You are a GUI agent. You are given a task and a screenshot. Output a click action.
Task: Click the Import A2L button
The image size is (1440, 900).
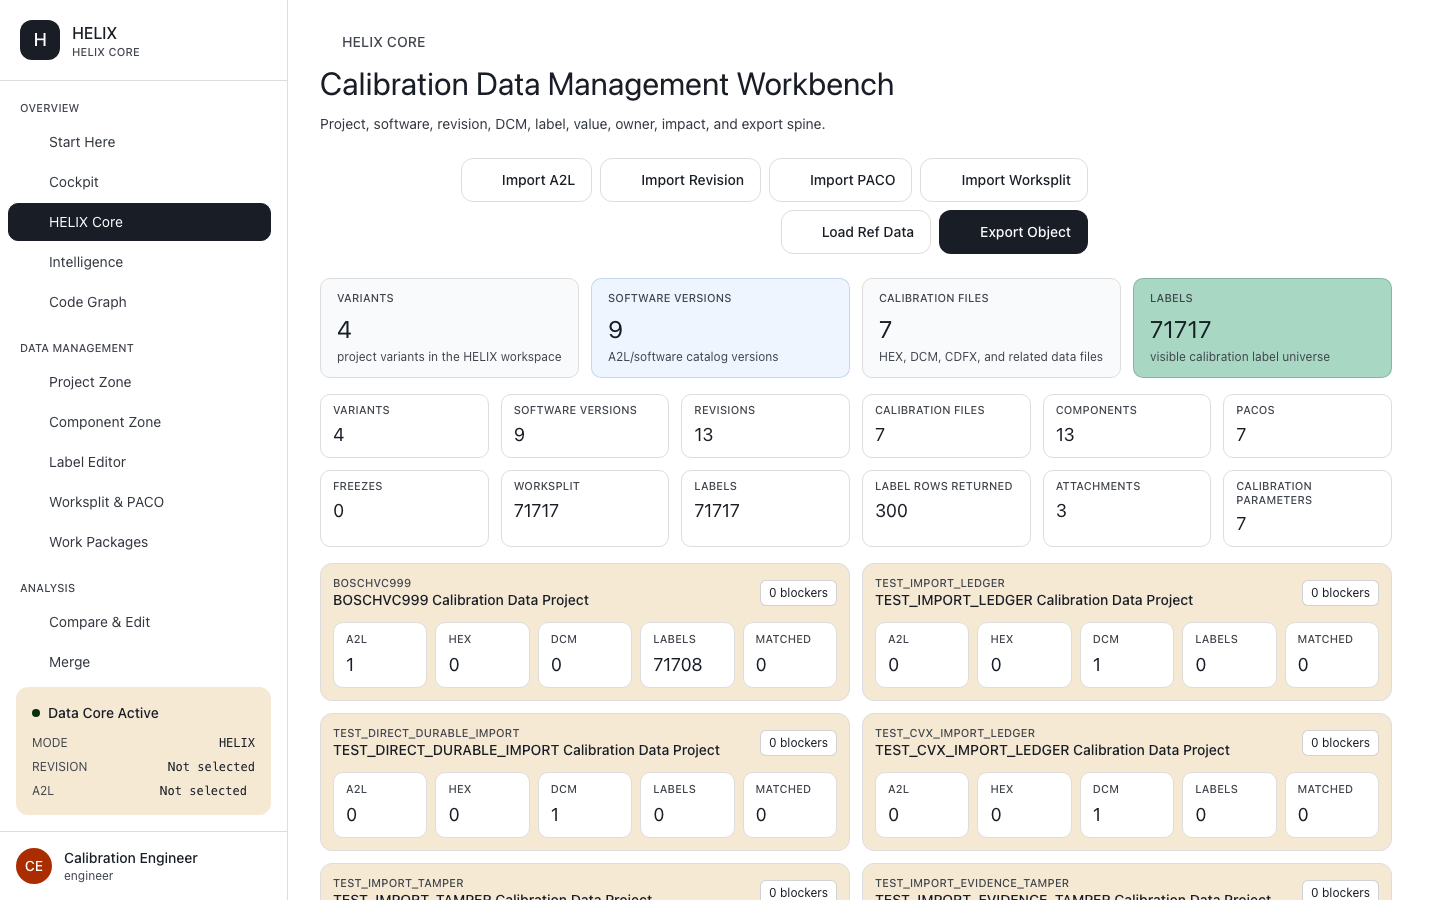pos(526,180)
